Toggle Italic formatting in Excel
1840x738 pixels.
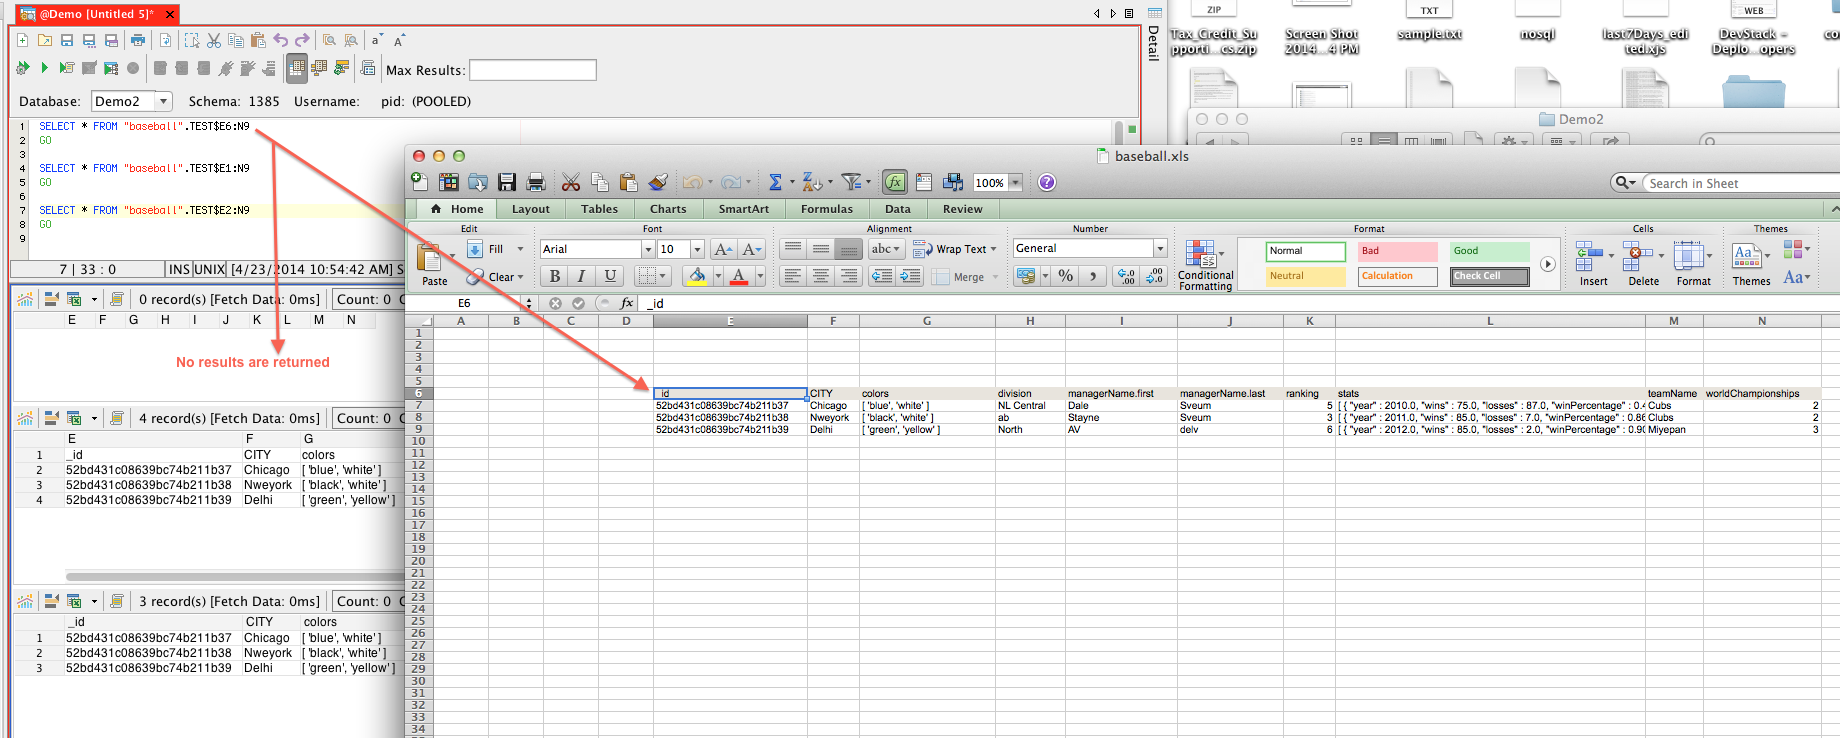click(582, 276)
